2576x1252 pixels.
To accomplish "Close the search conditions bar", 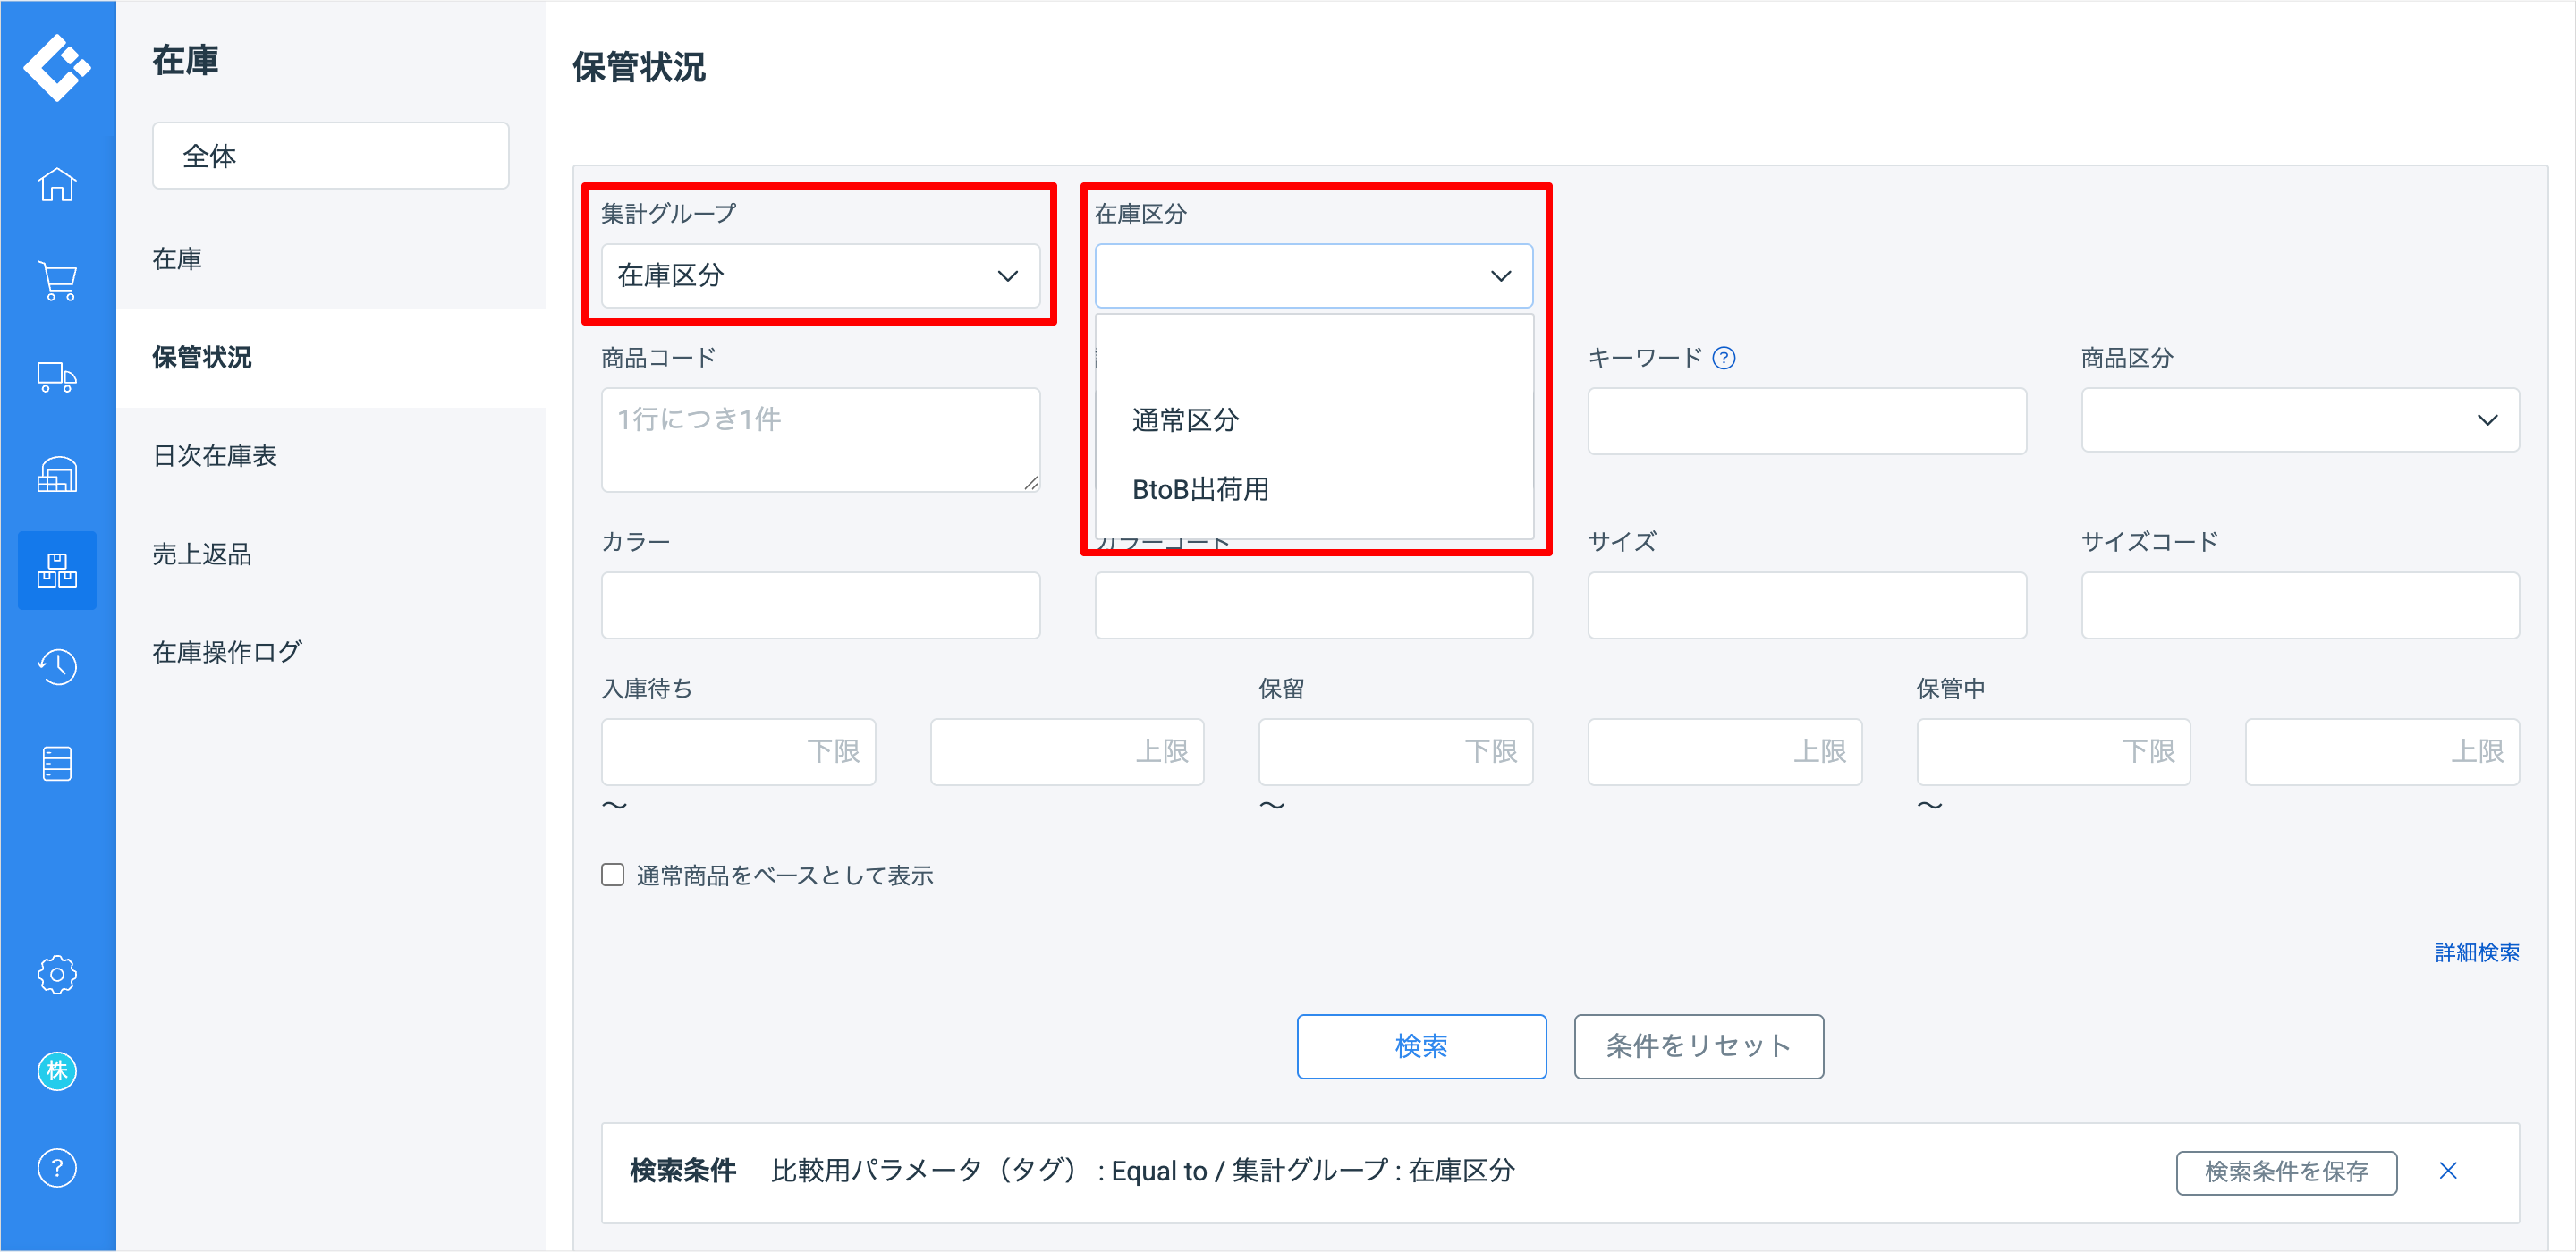I will click(x=2447, y=1171).
